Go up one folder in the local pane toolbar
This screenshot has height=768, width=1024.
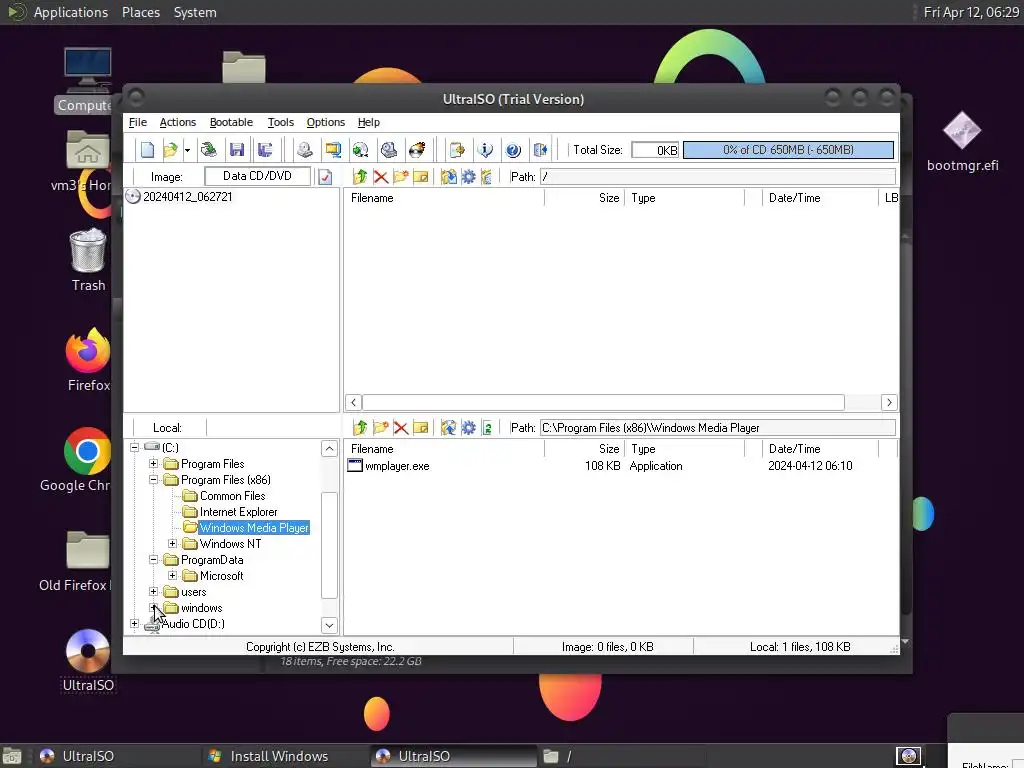(x=360, y=428)
